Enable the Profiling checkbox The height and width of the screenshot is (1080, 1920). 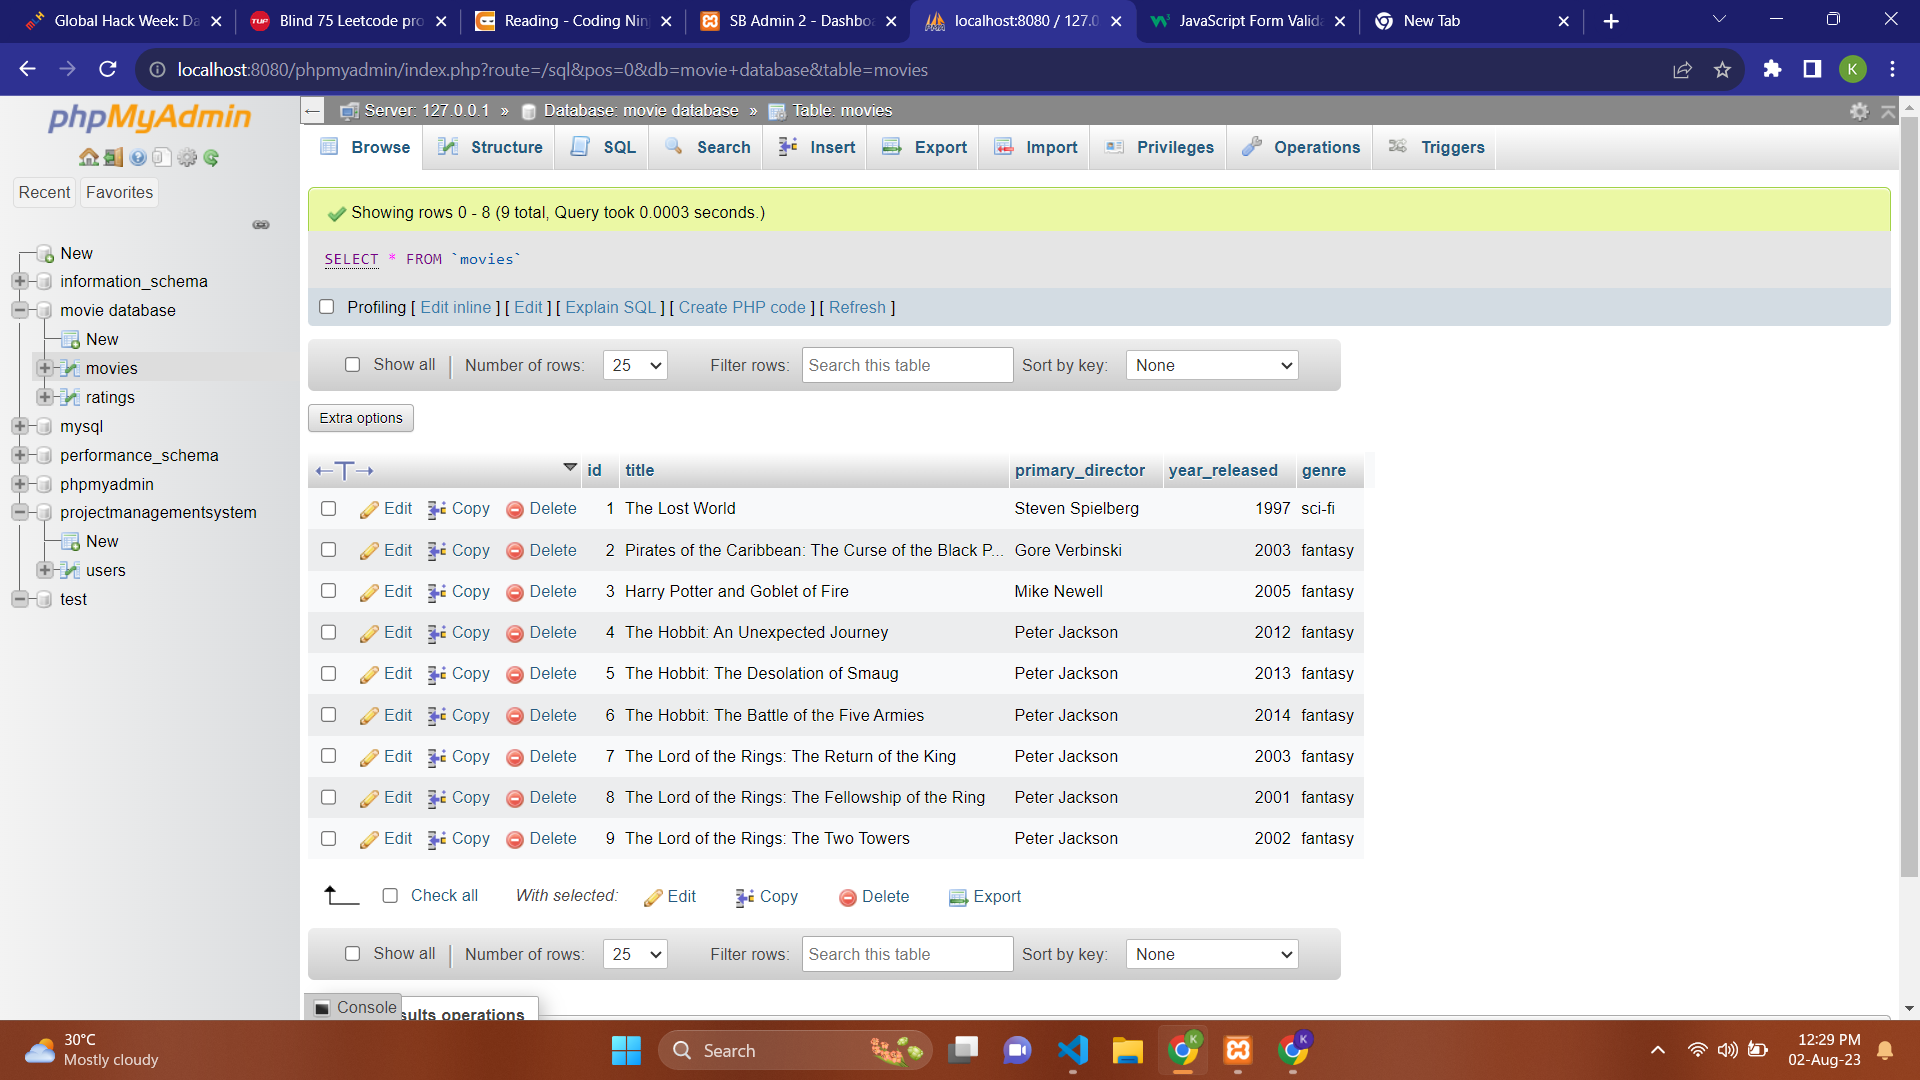(x=326, y=307)
